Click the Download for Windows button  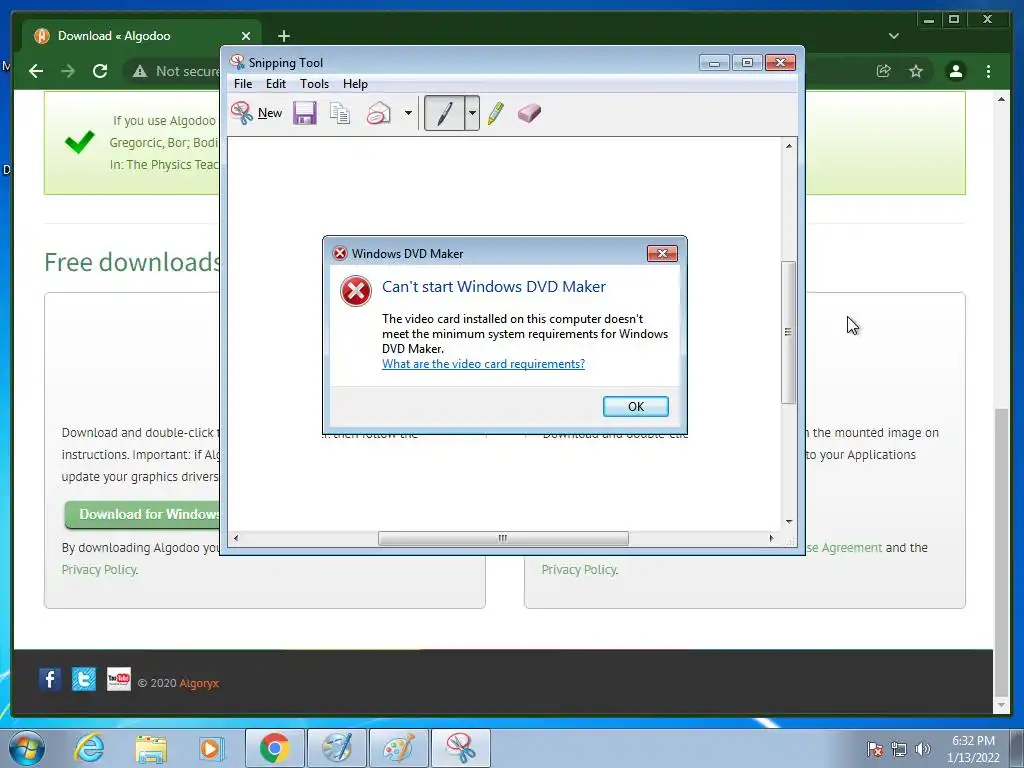click(144, 515)
